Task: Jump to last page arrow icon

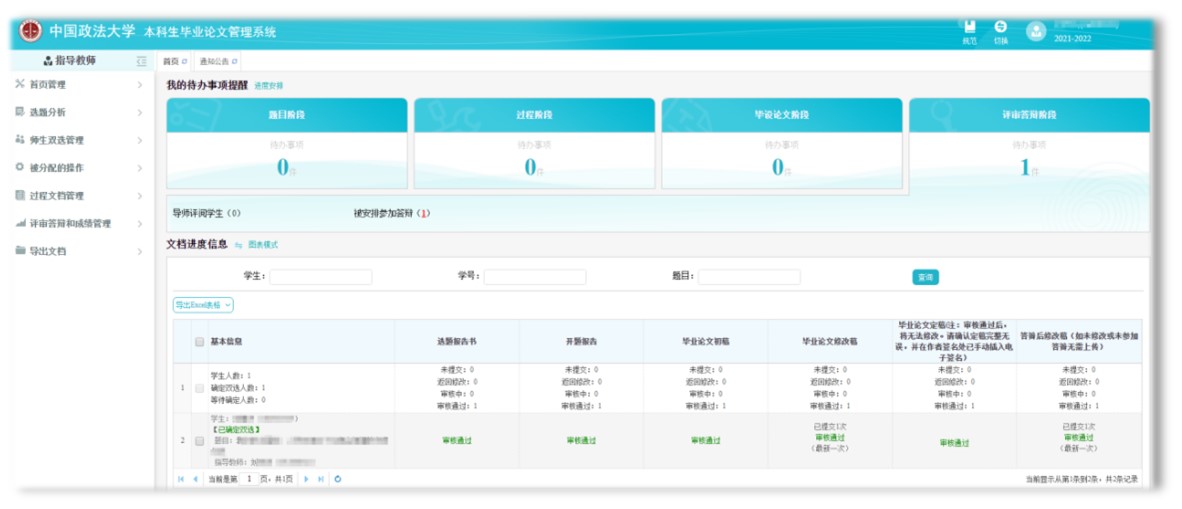Action: tap(321, 479)
